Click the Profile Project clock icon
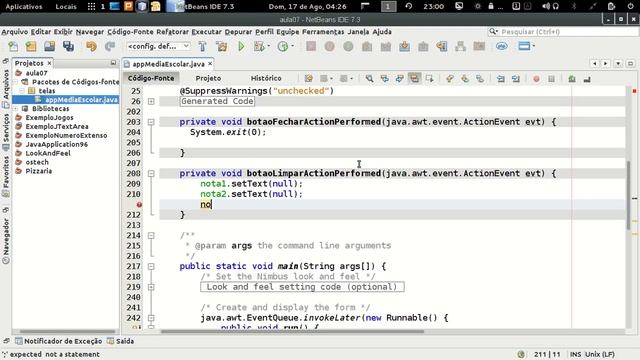The width and height of the screenshot is (640, 360). coord(283,47)
